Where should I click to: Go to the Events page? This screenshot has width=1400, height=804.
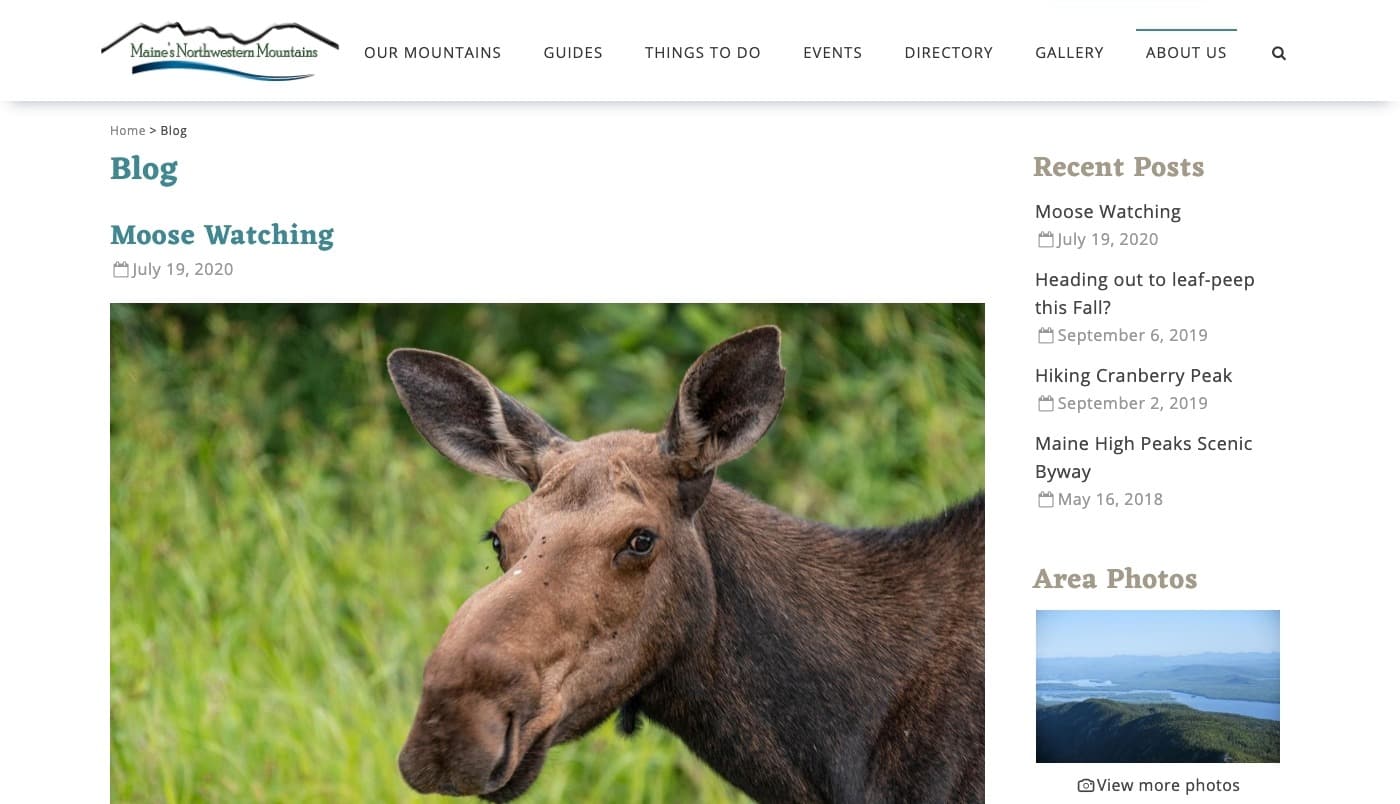tap(832, 53)
